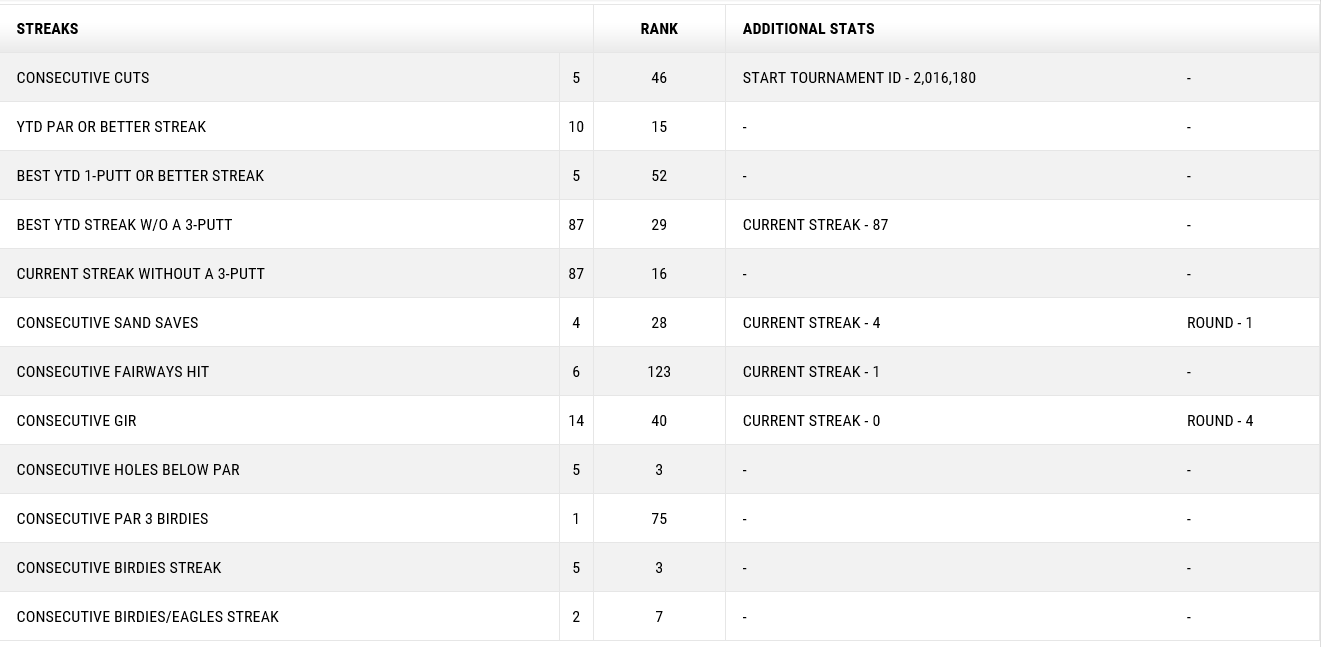Click the Current Streak - 0 text
The height and width of the screenshot is (647, 1321).
(x=811, y=421)
